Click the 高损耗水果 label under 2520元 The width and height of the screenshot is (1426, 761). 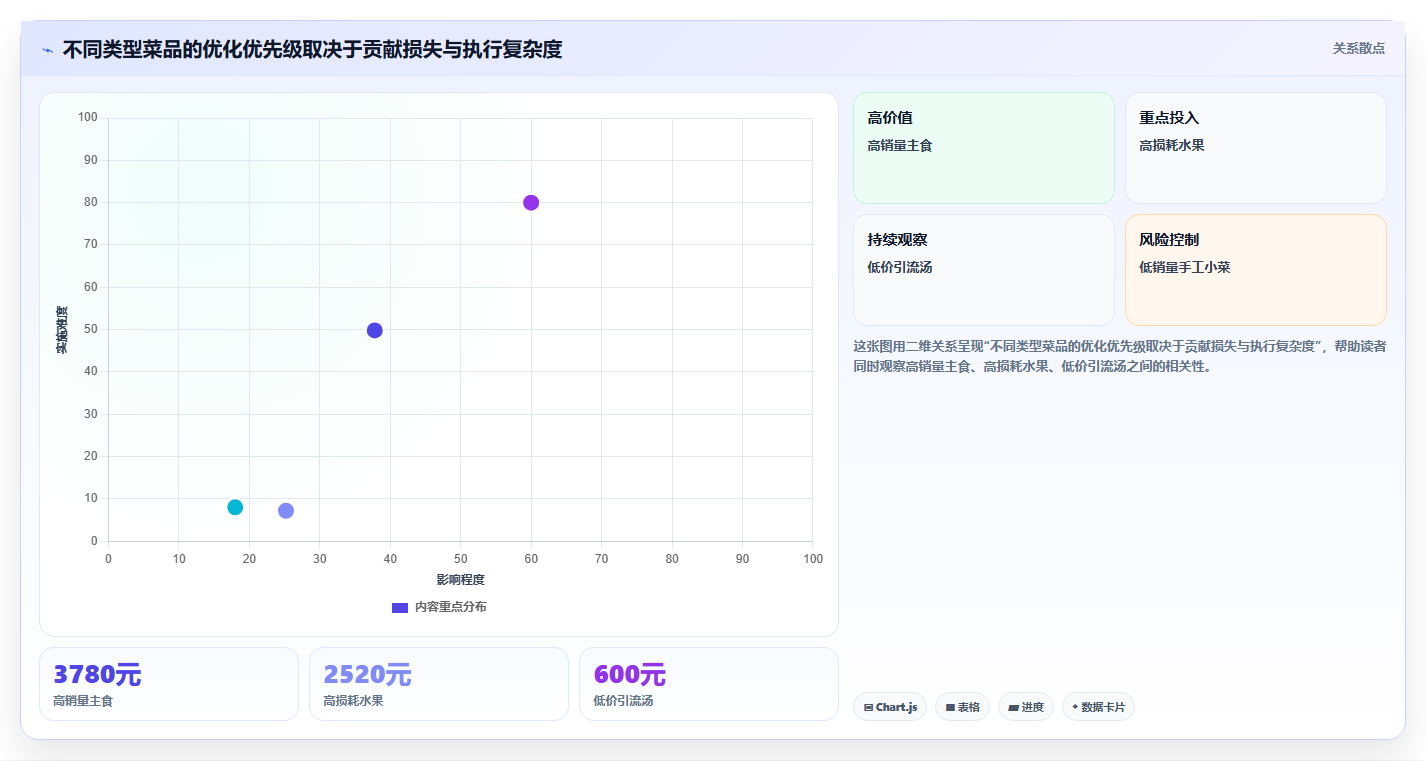point(353,701)
